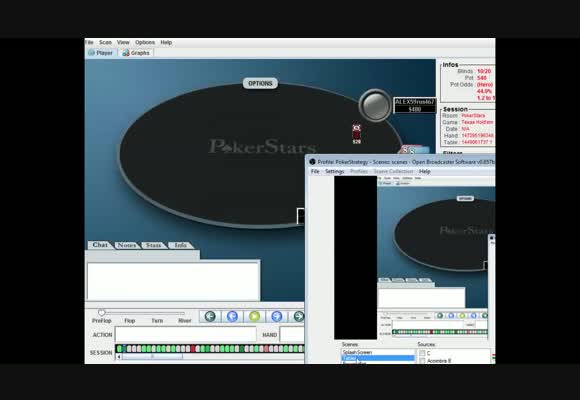
Task: Toggle the Acoomba E source checkbox
Action: click(422, 361)
